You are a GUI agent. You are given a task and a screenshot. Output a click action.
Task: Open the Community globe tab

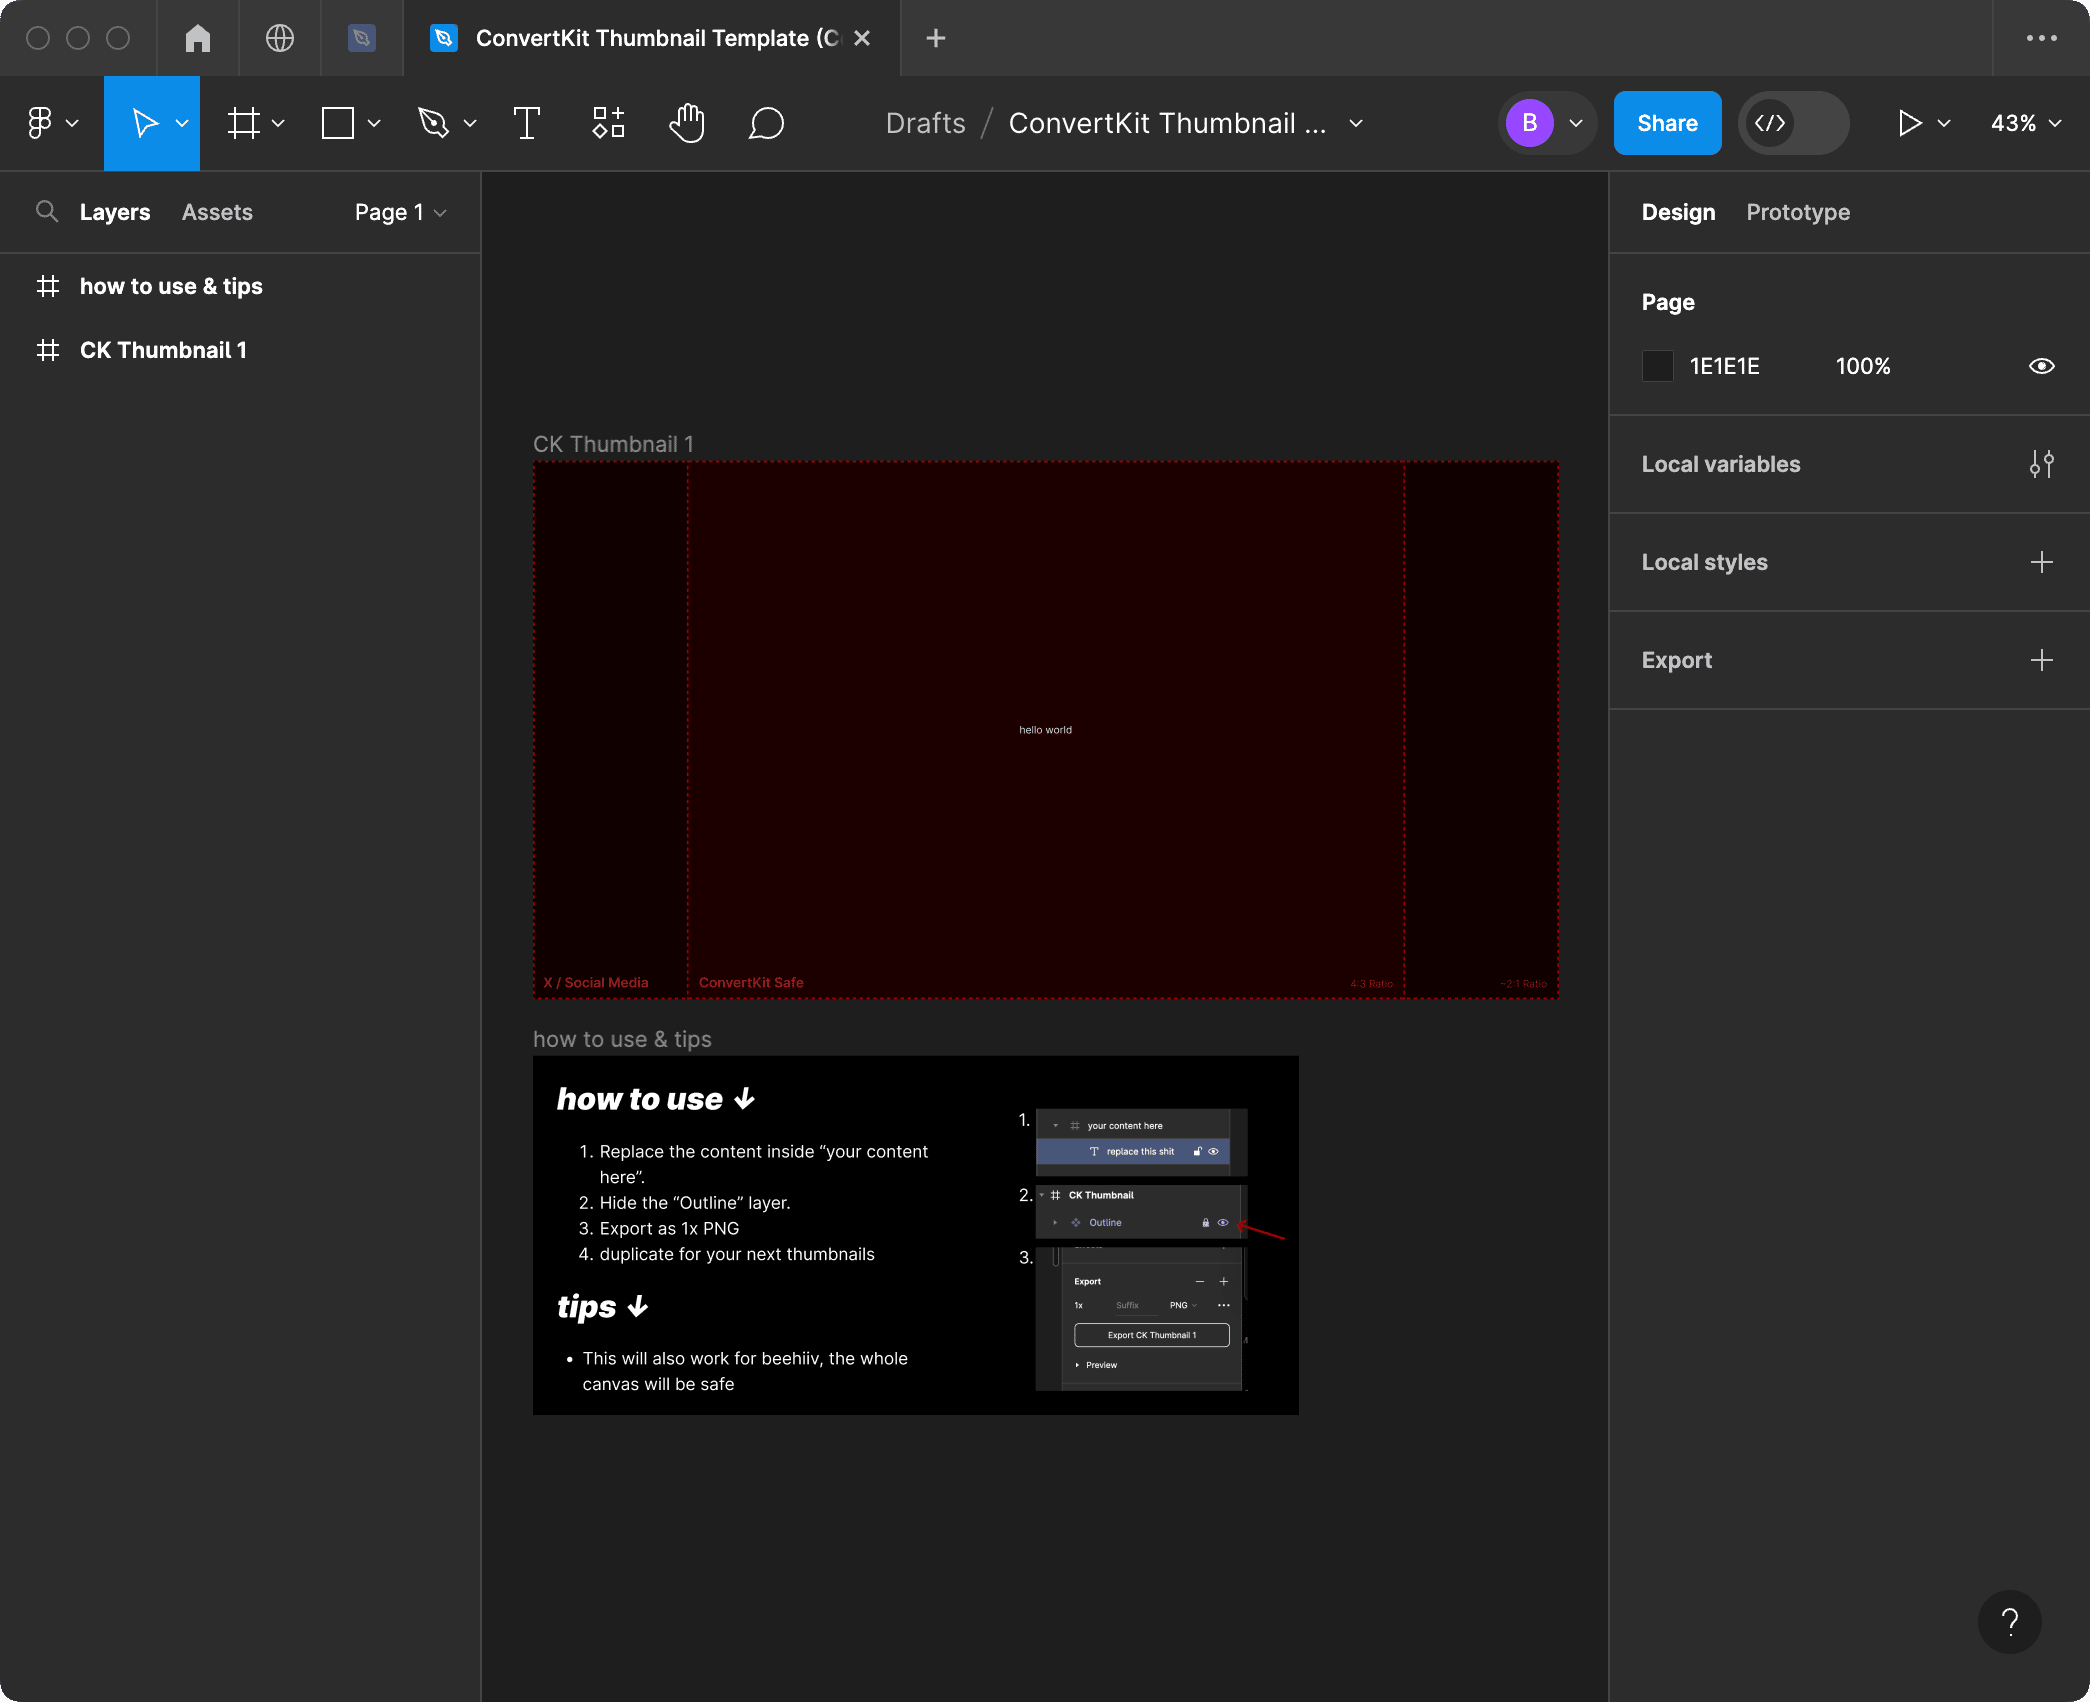pos(280,38)
